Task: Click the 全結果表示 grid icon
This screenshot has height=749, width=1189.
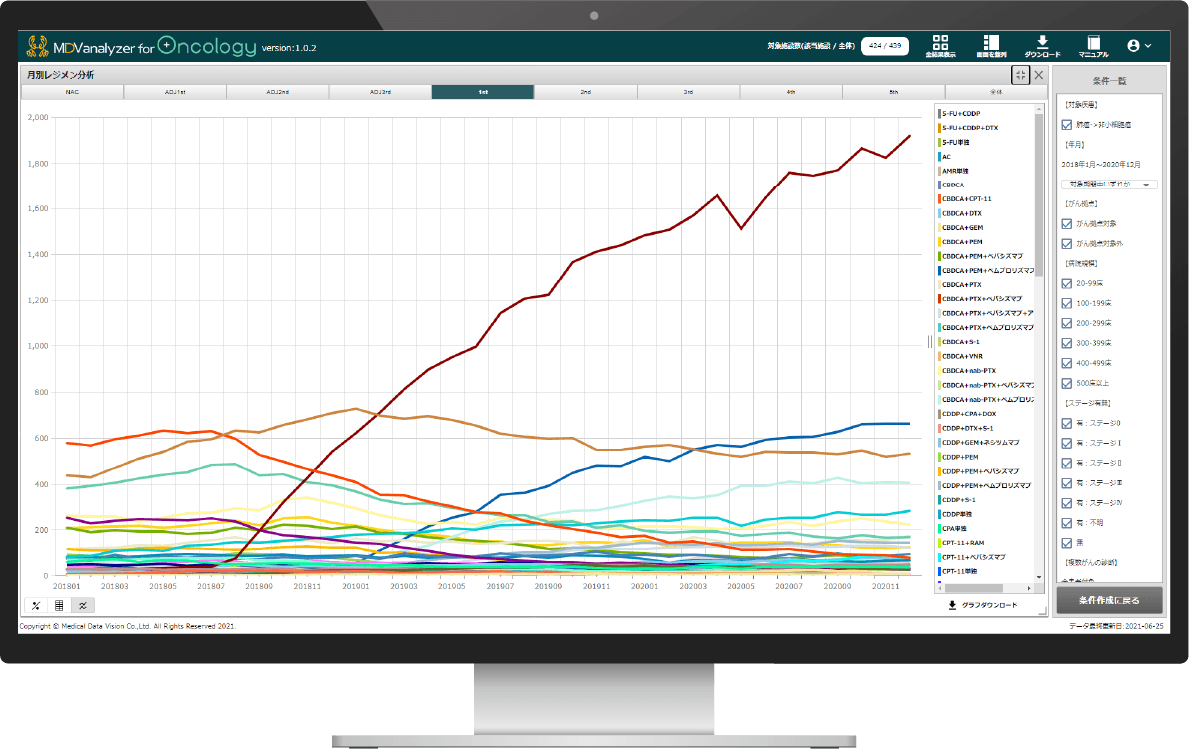Action: click(940, 45)
